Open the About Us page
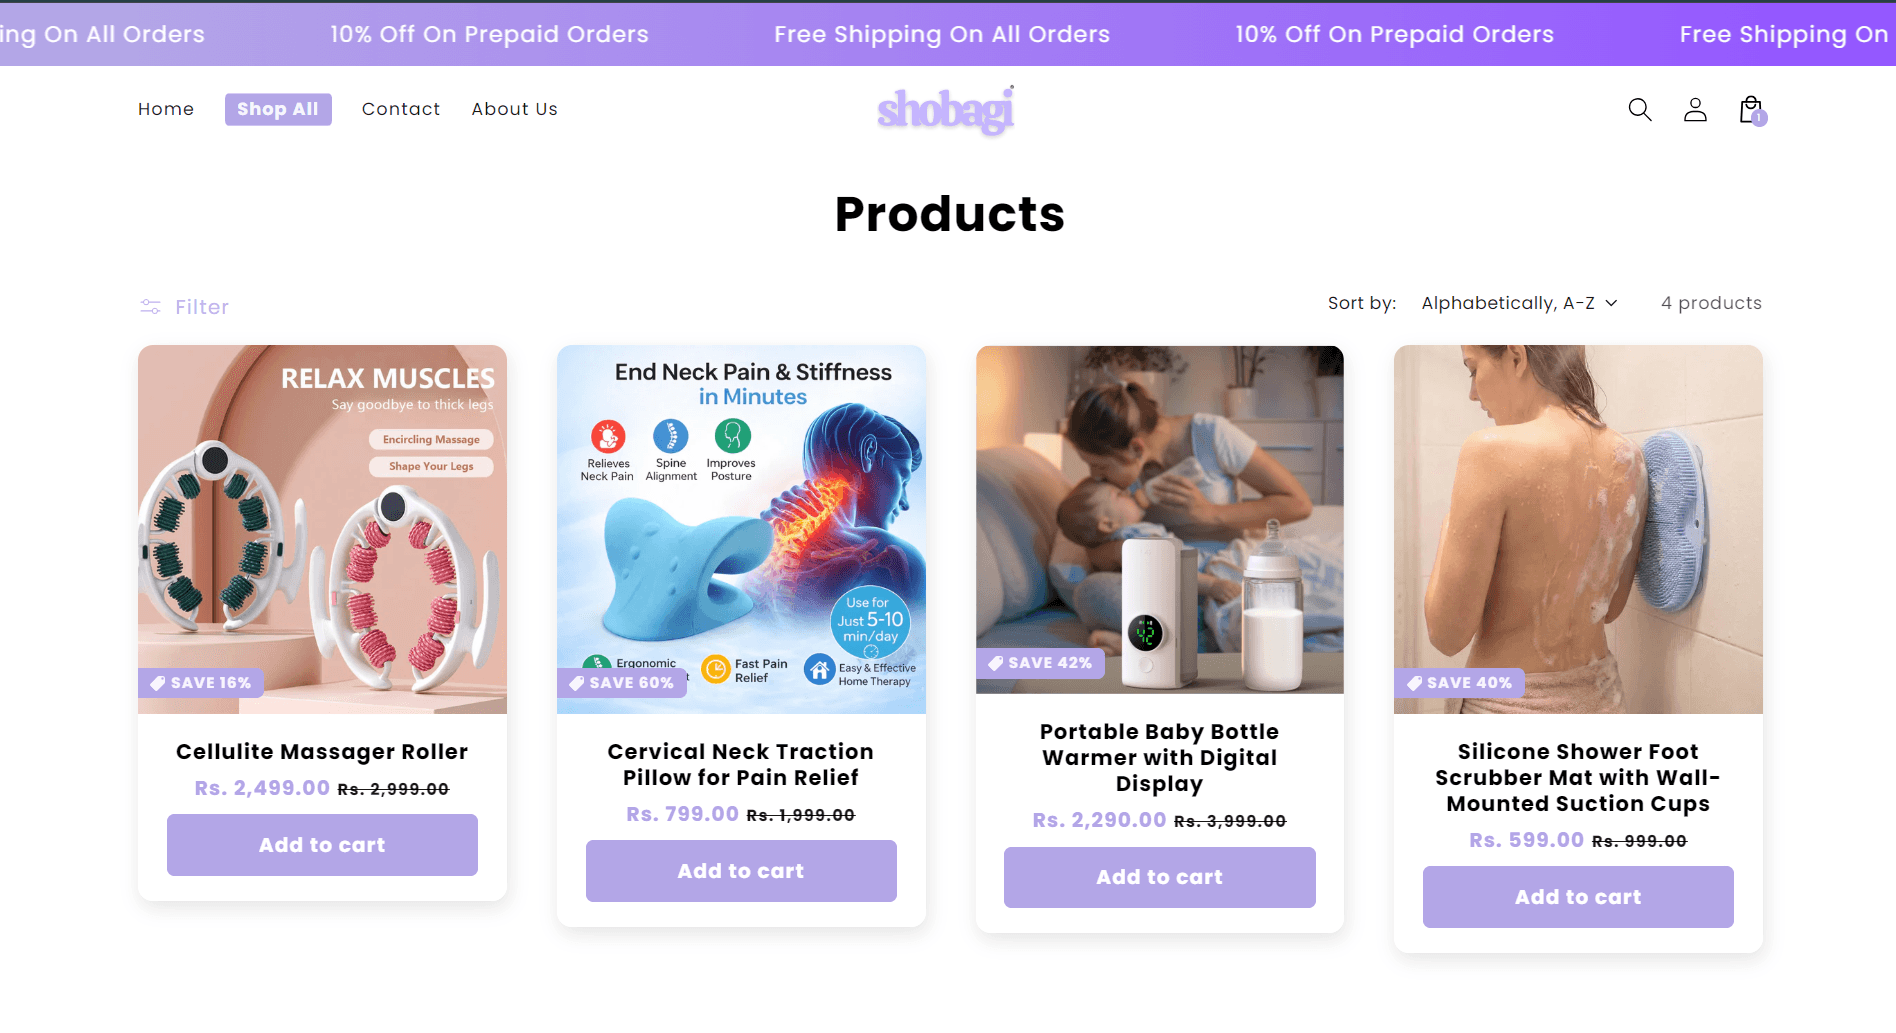The height and width of the screenshot is (1033, 1896). coord(515,109)
